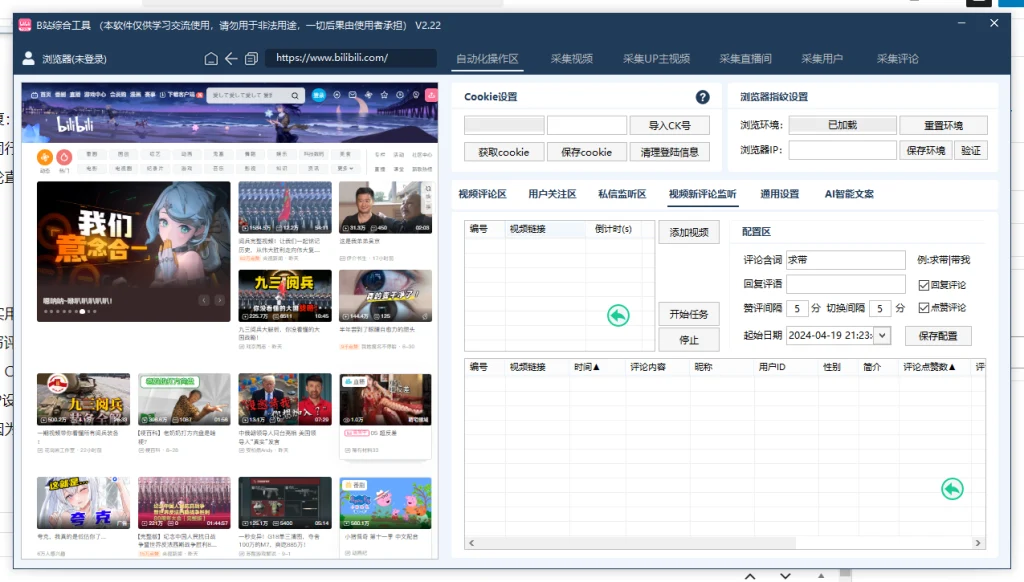Open the bilibili mail message icon
1024x582 pixels.
[352, 95]
